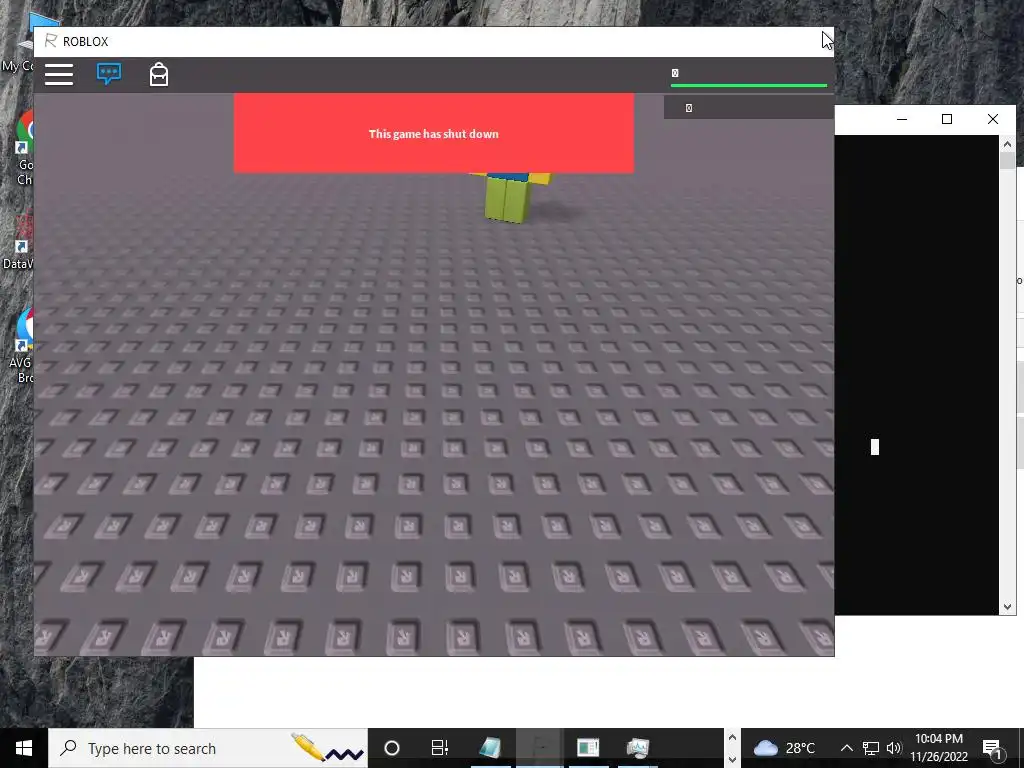
Task: Open the Roblox backpack inventory
Action: tap(159, 74)
